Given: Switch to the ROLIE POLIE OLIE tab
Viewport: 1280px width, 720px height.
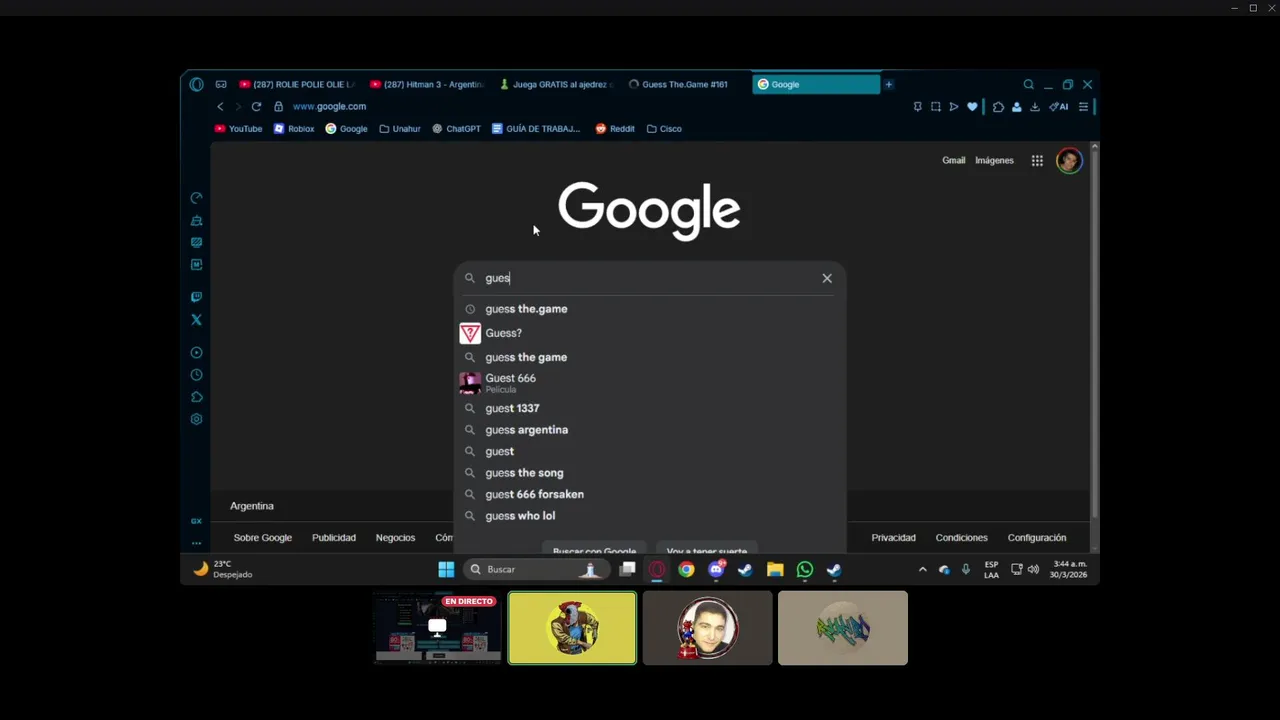Looking at the screenshot, I should point(297,85).
